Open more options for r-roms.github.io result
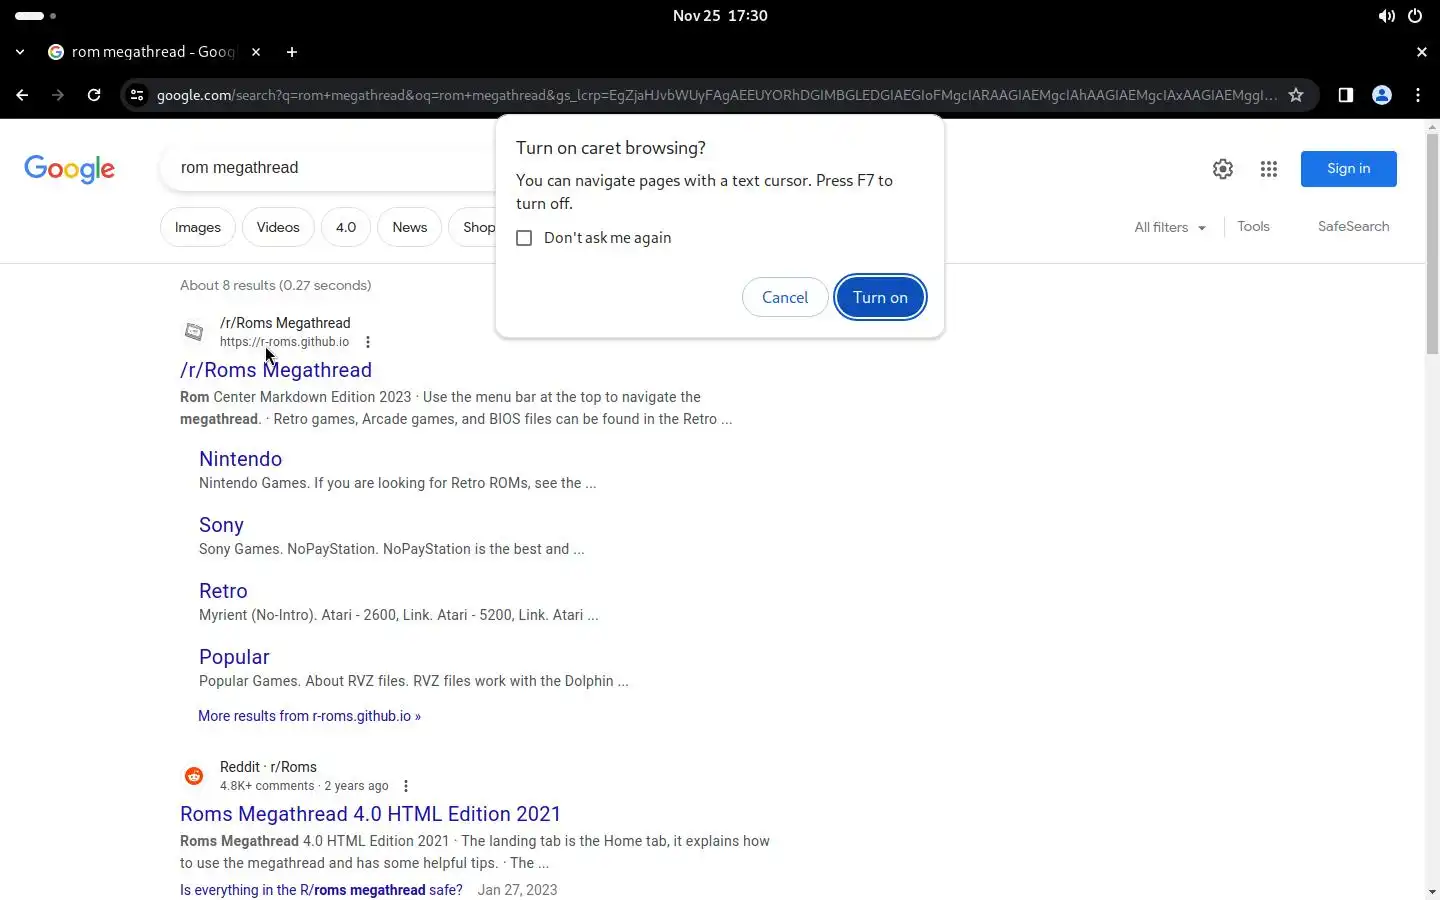Screen dimensions: 1440x900 point(368,342)
